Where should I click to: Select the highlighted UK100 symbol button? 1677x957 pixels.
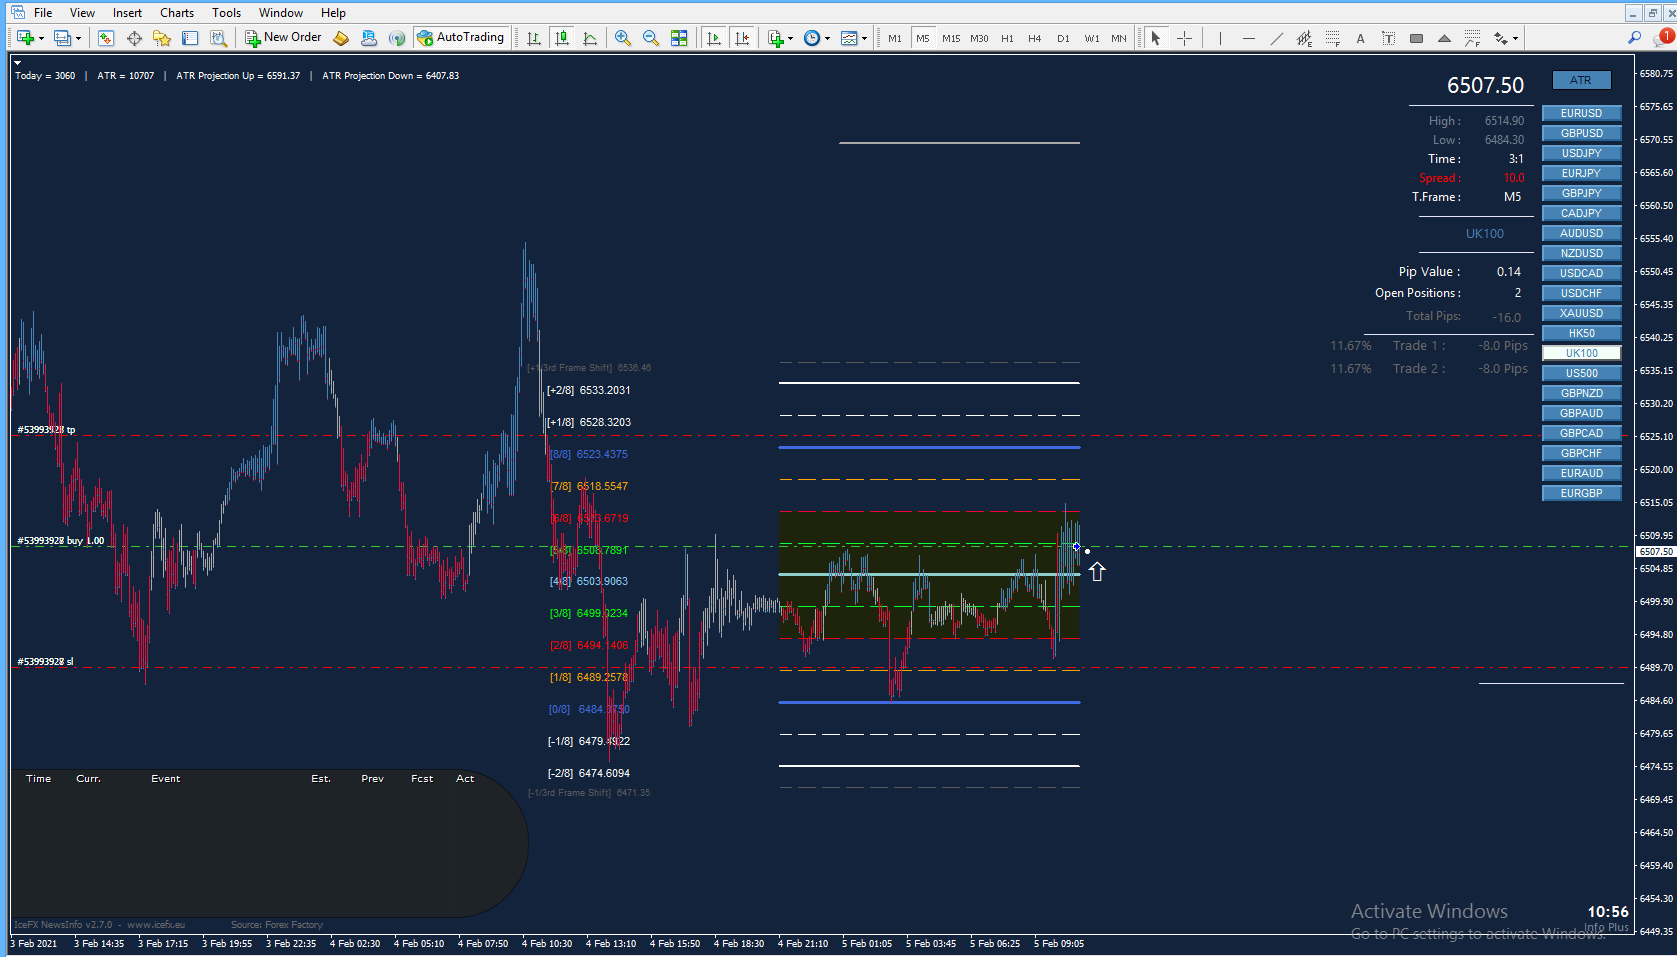(1581, 353)
